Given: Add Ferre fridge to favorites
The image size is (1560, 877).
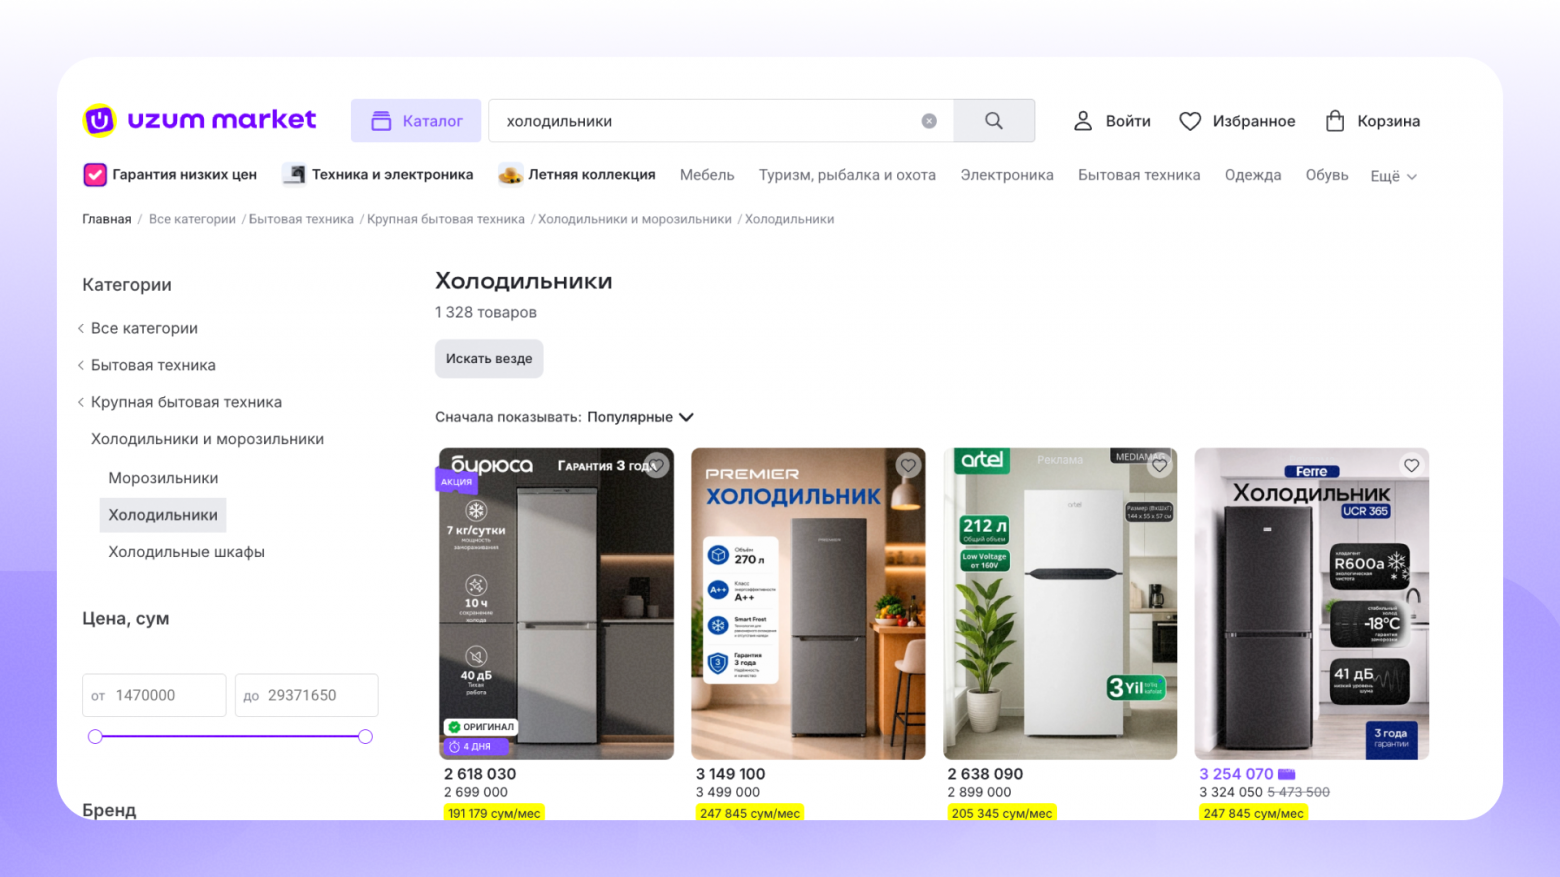Looking at the screenshot, I should (1411, 465).
